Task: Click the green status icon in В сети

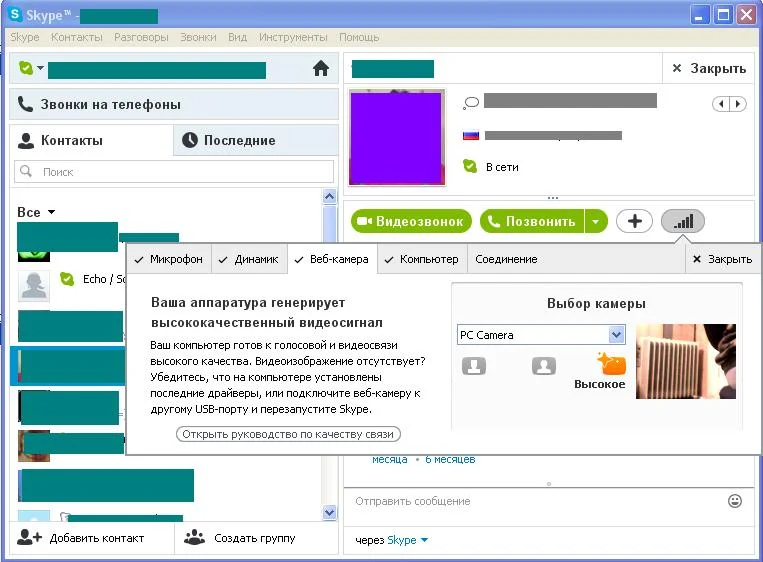Action: (470, 166)
